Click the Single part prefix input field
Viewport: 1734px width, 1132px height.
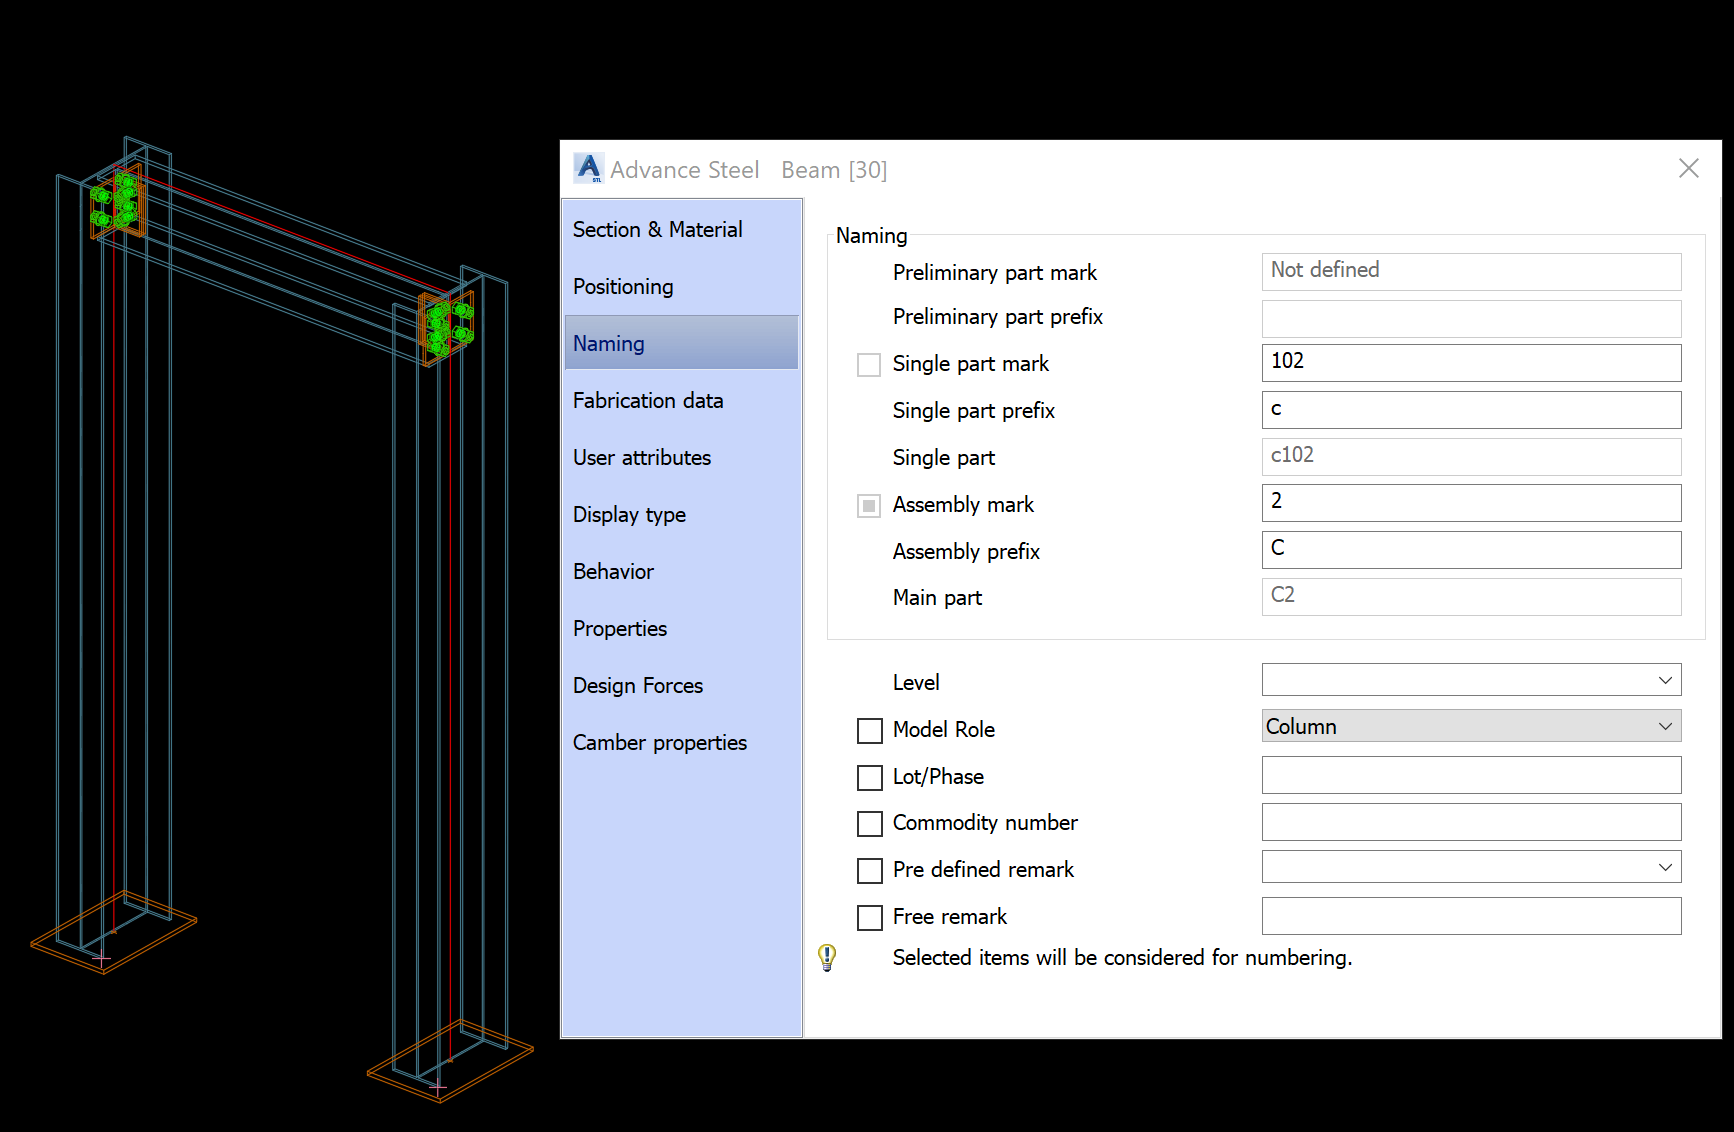[1470, 409]
